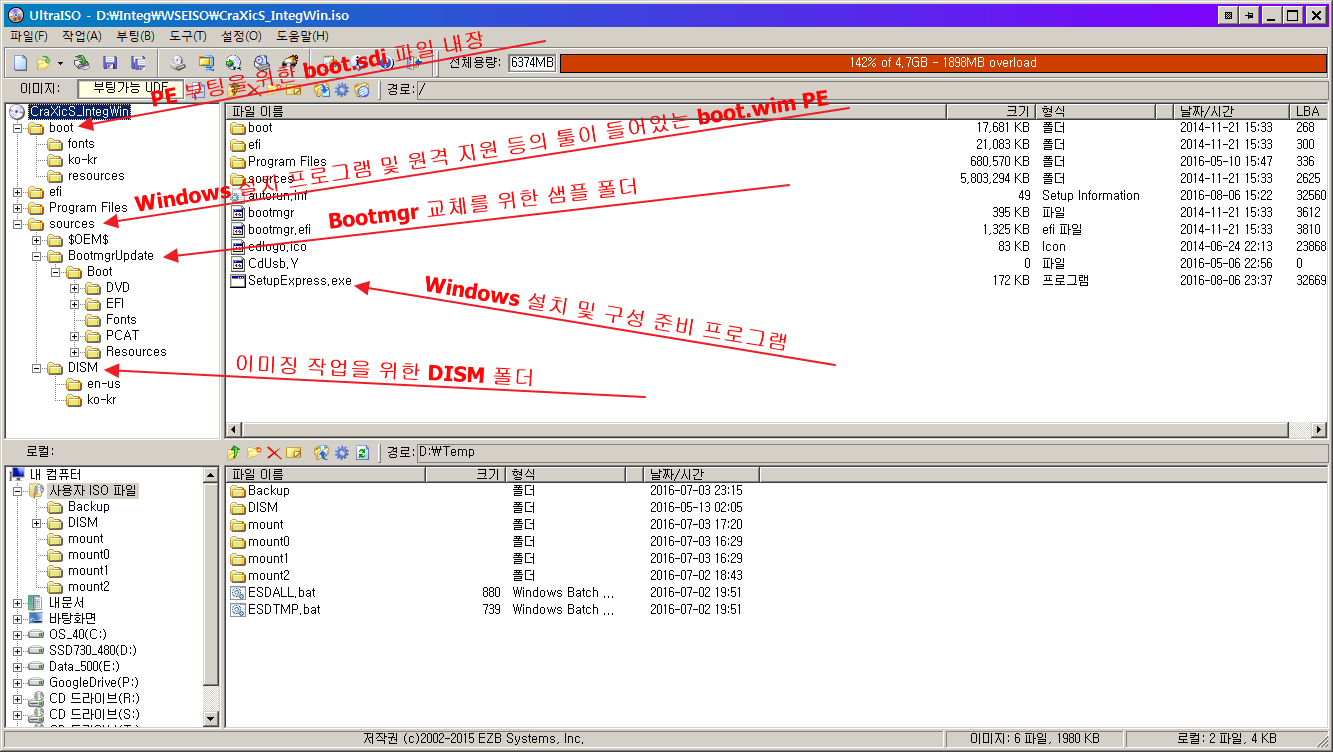Image resolution: width=1333 pixels, height=752 pixels.
Task: Collapse the BootmgrUpdate folder node
Action: tap(37, 256)
